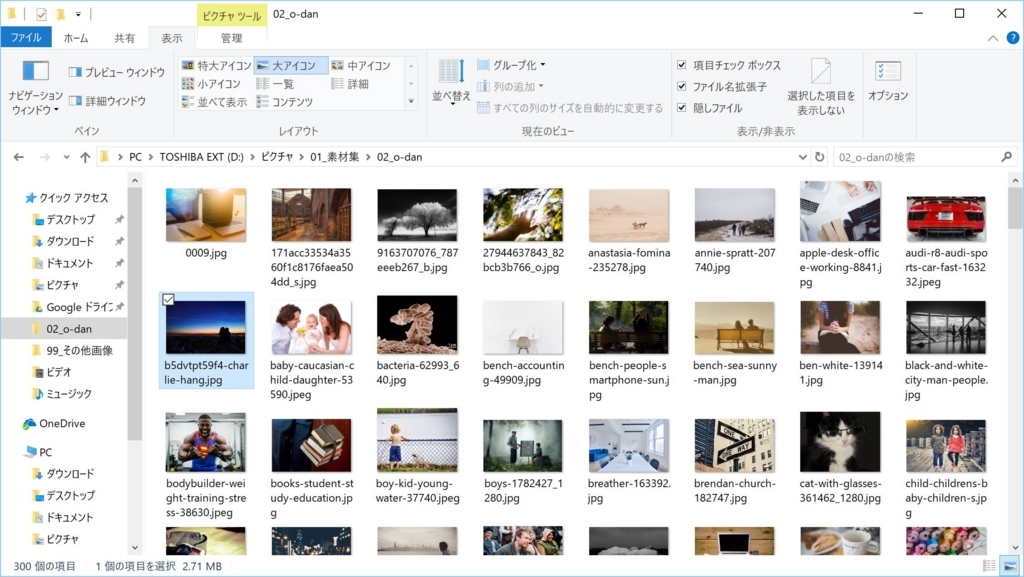Select Small icons layout
Screen dimensions: 1024x577
point(211,84)
